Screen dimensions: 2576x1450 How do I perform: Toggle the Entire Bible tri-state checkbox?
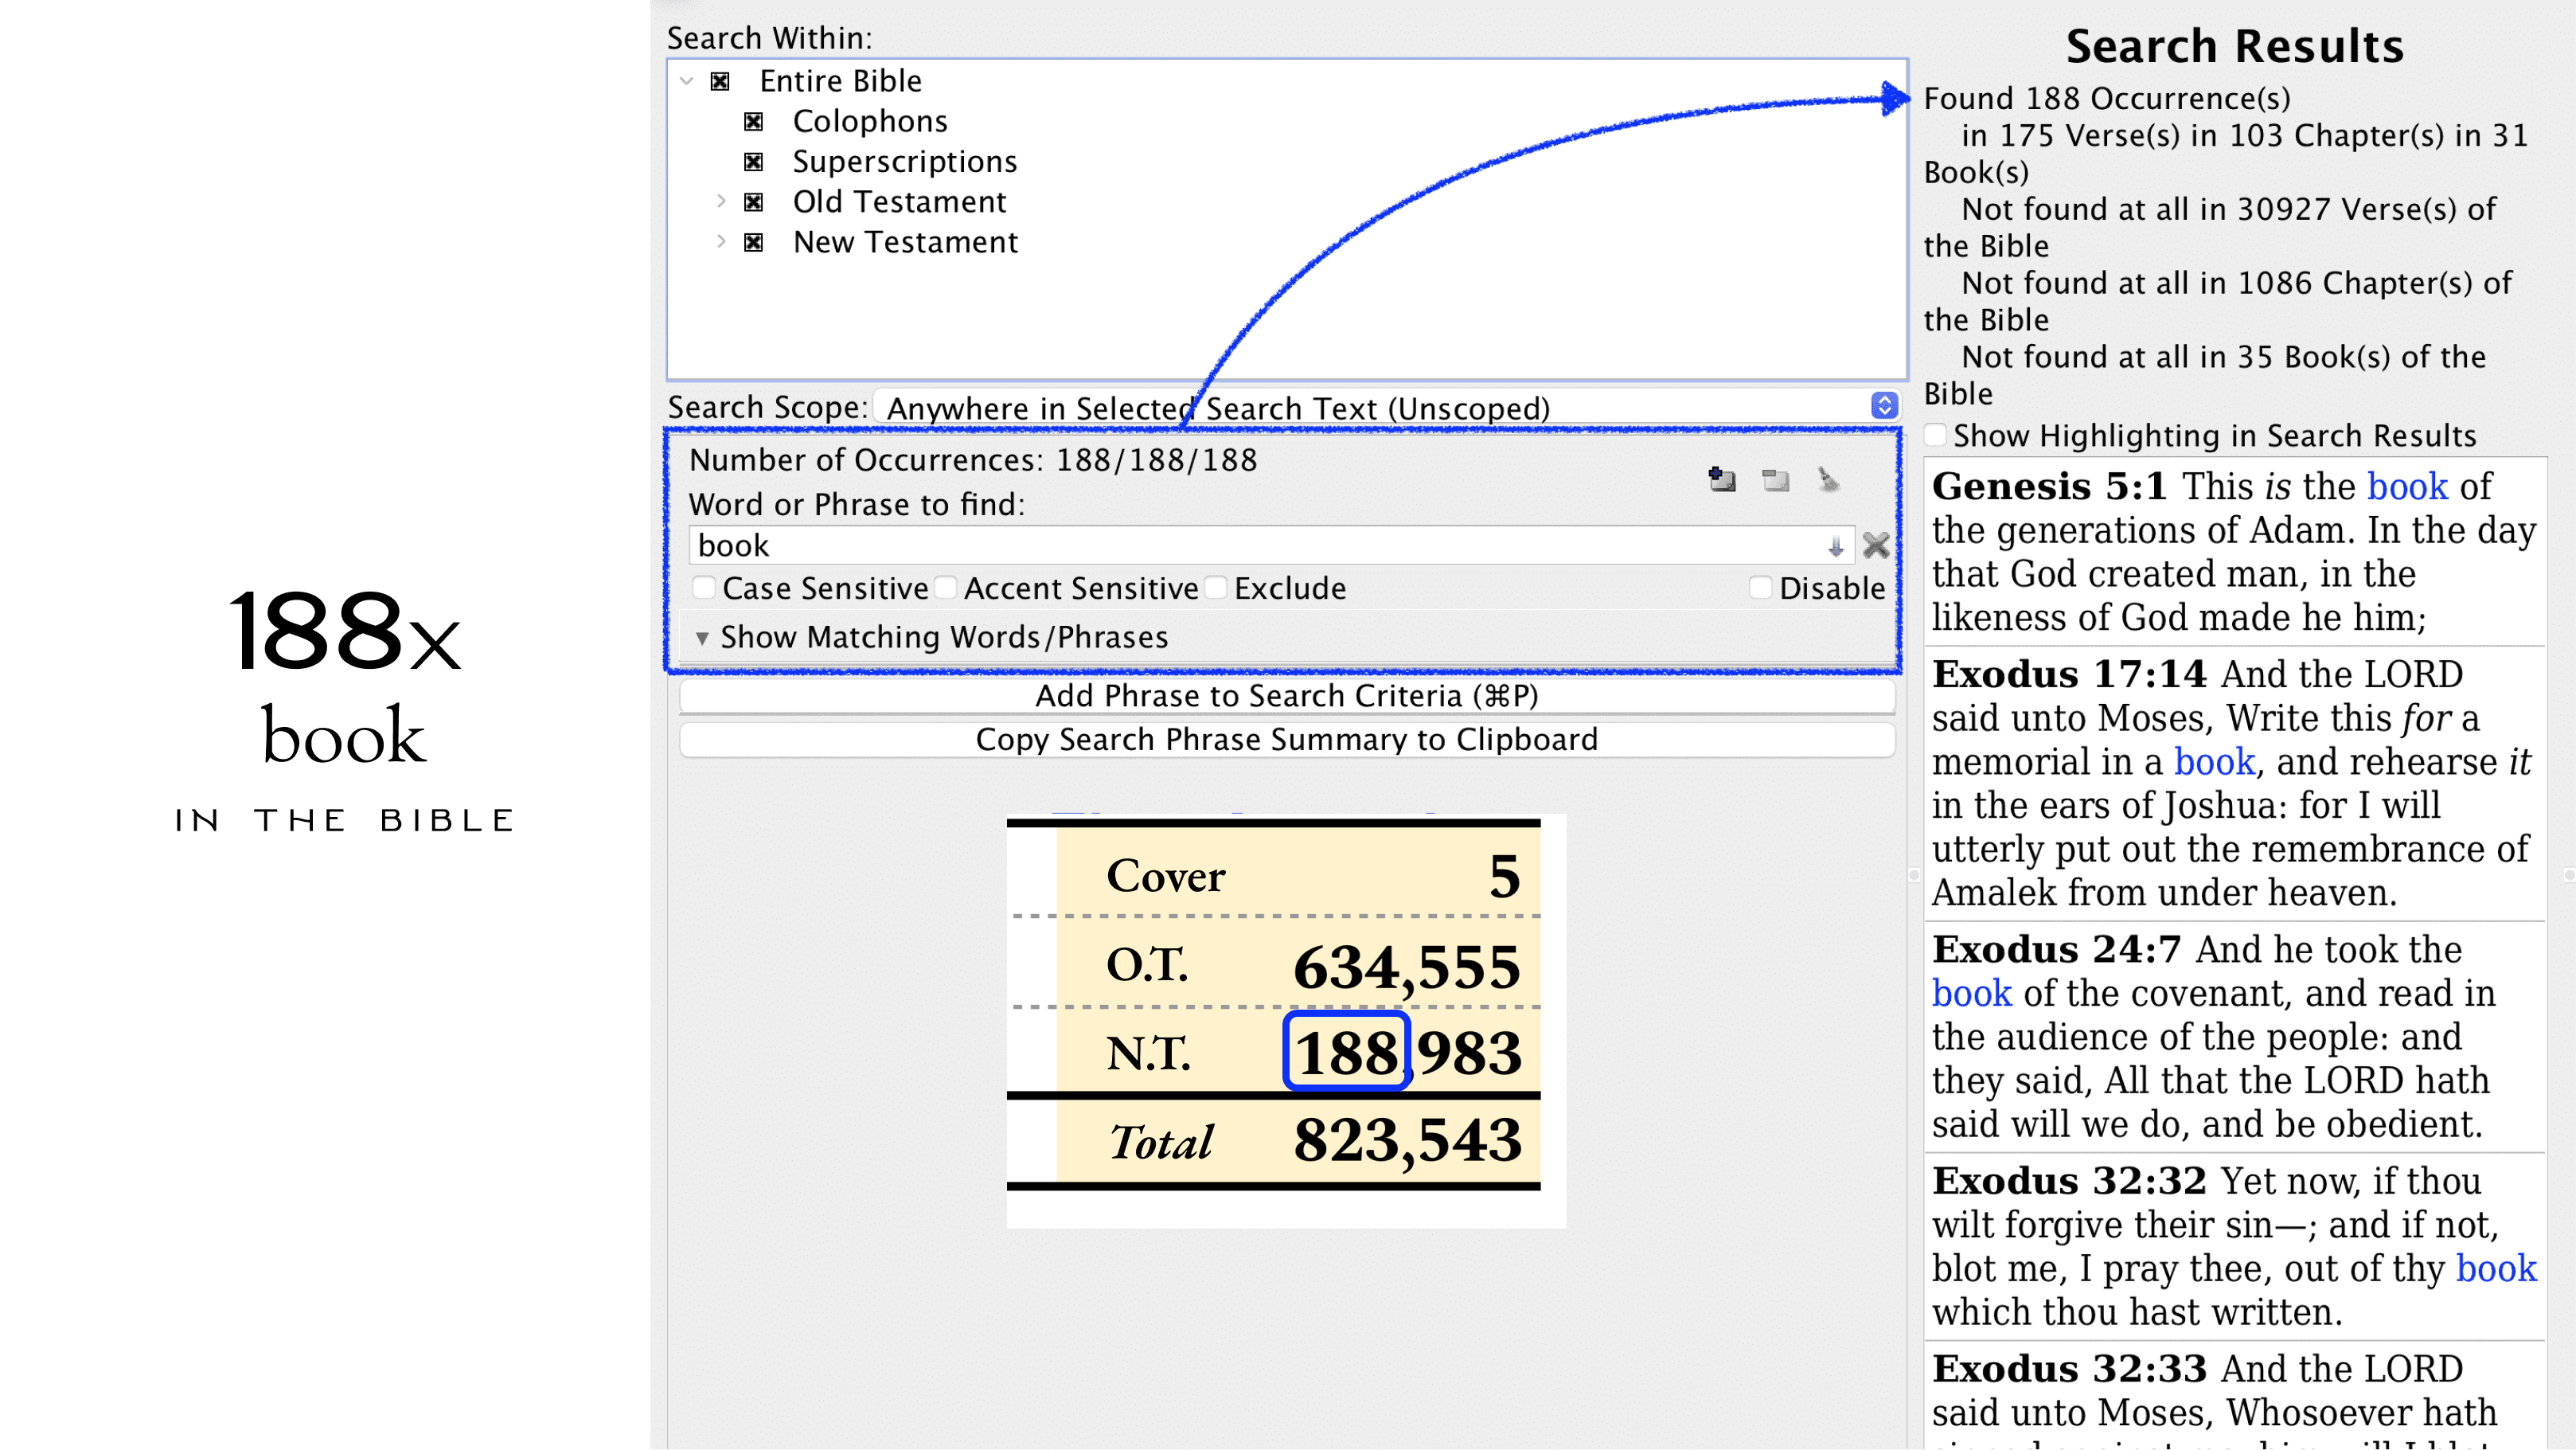pos(720,81)
